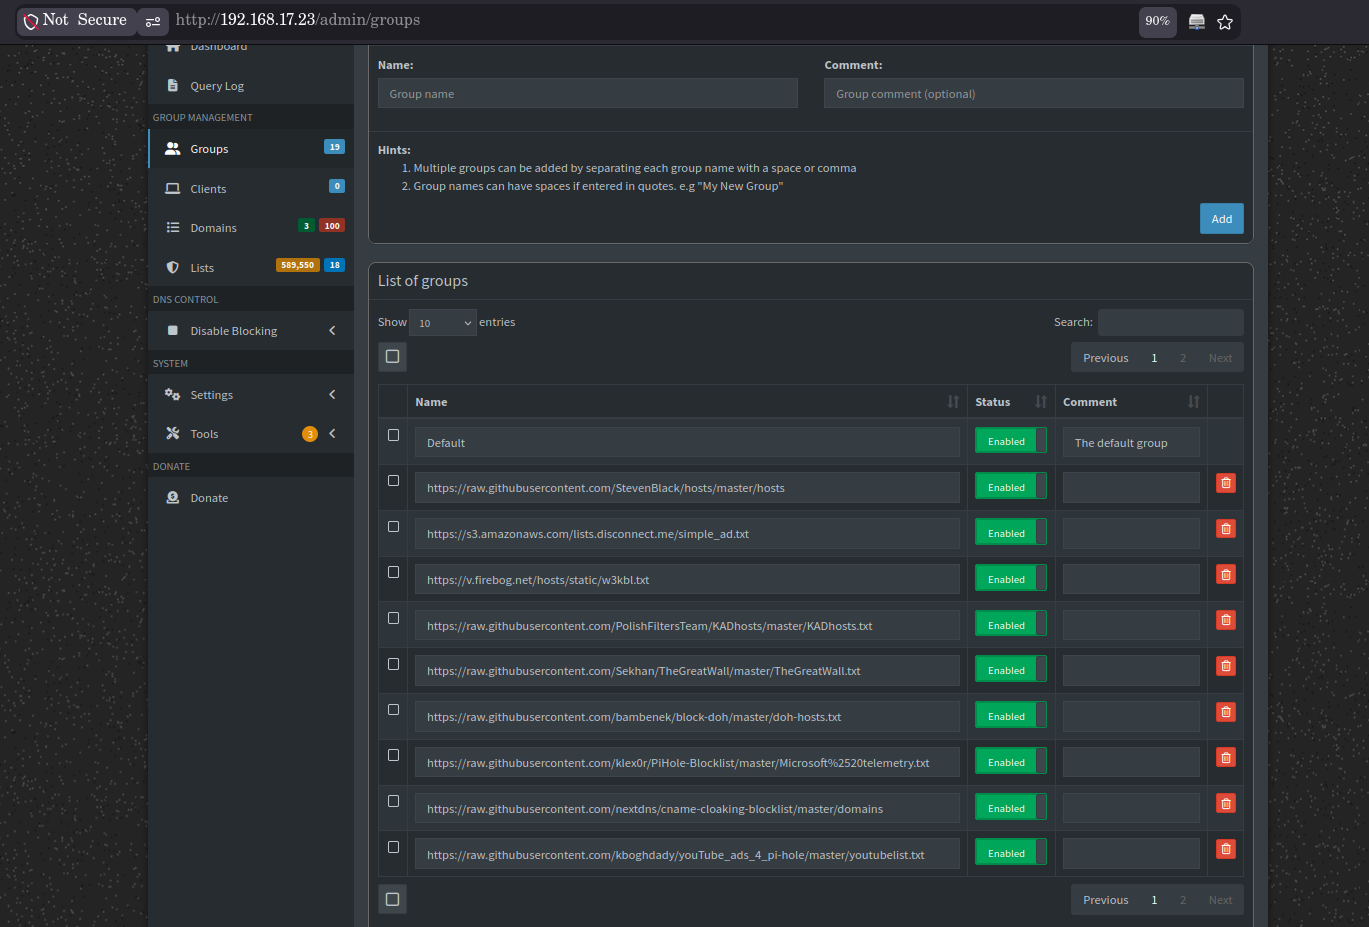
Task: Delete the Microsoft telemetry group
Action: pyautogui.click(x=1225, y=757)
